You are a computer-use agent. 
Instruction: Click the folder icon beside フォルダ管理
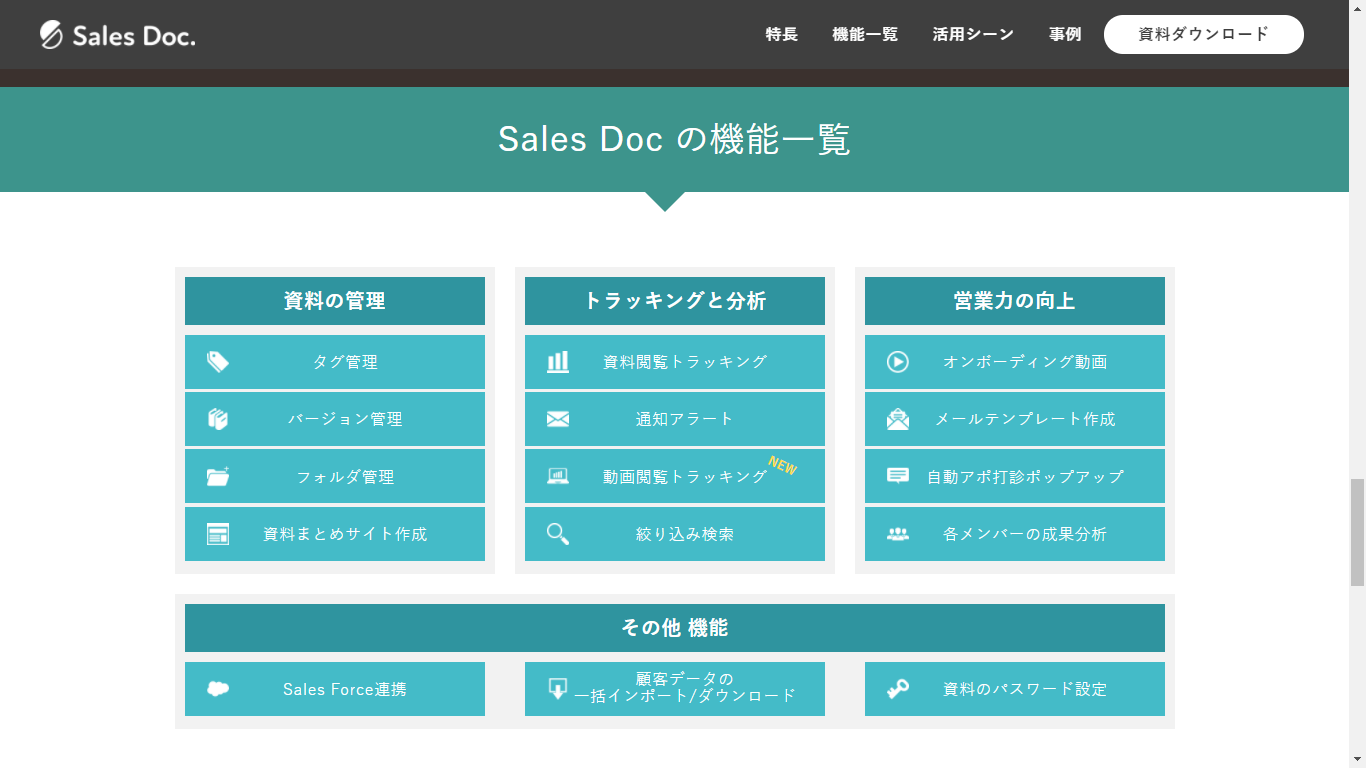(x=218, y=476)
